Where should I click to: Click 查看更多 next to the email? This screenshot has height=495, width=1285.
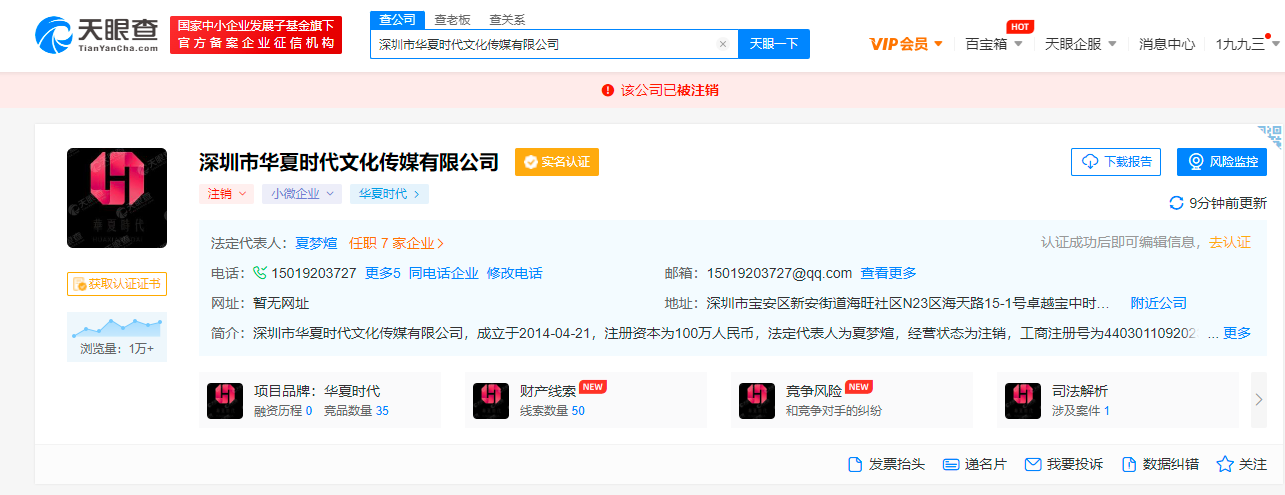click(x=888, y=273)
